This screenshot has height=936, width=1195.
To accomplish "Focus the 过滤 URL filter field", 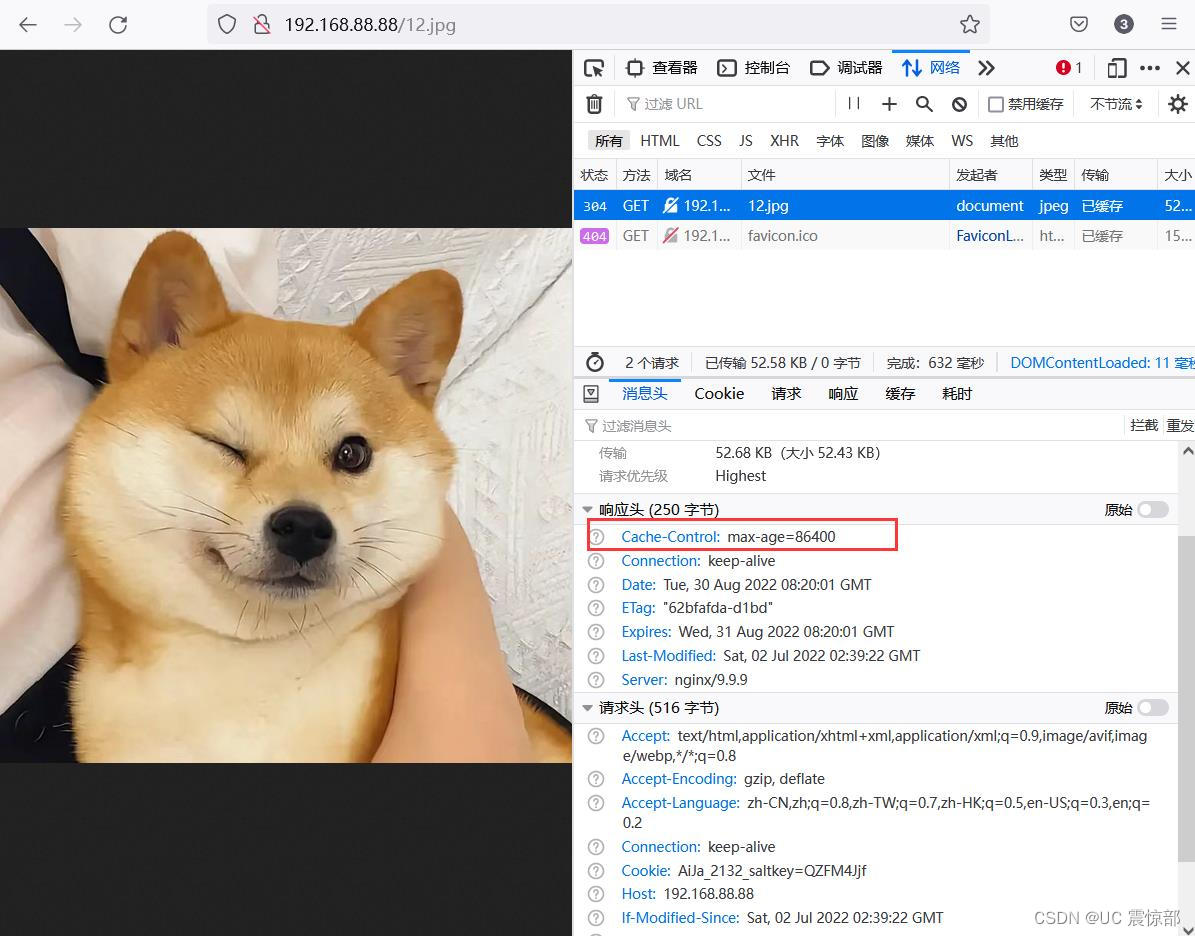I will (x=728, y=104).
